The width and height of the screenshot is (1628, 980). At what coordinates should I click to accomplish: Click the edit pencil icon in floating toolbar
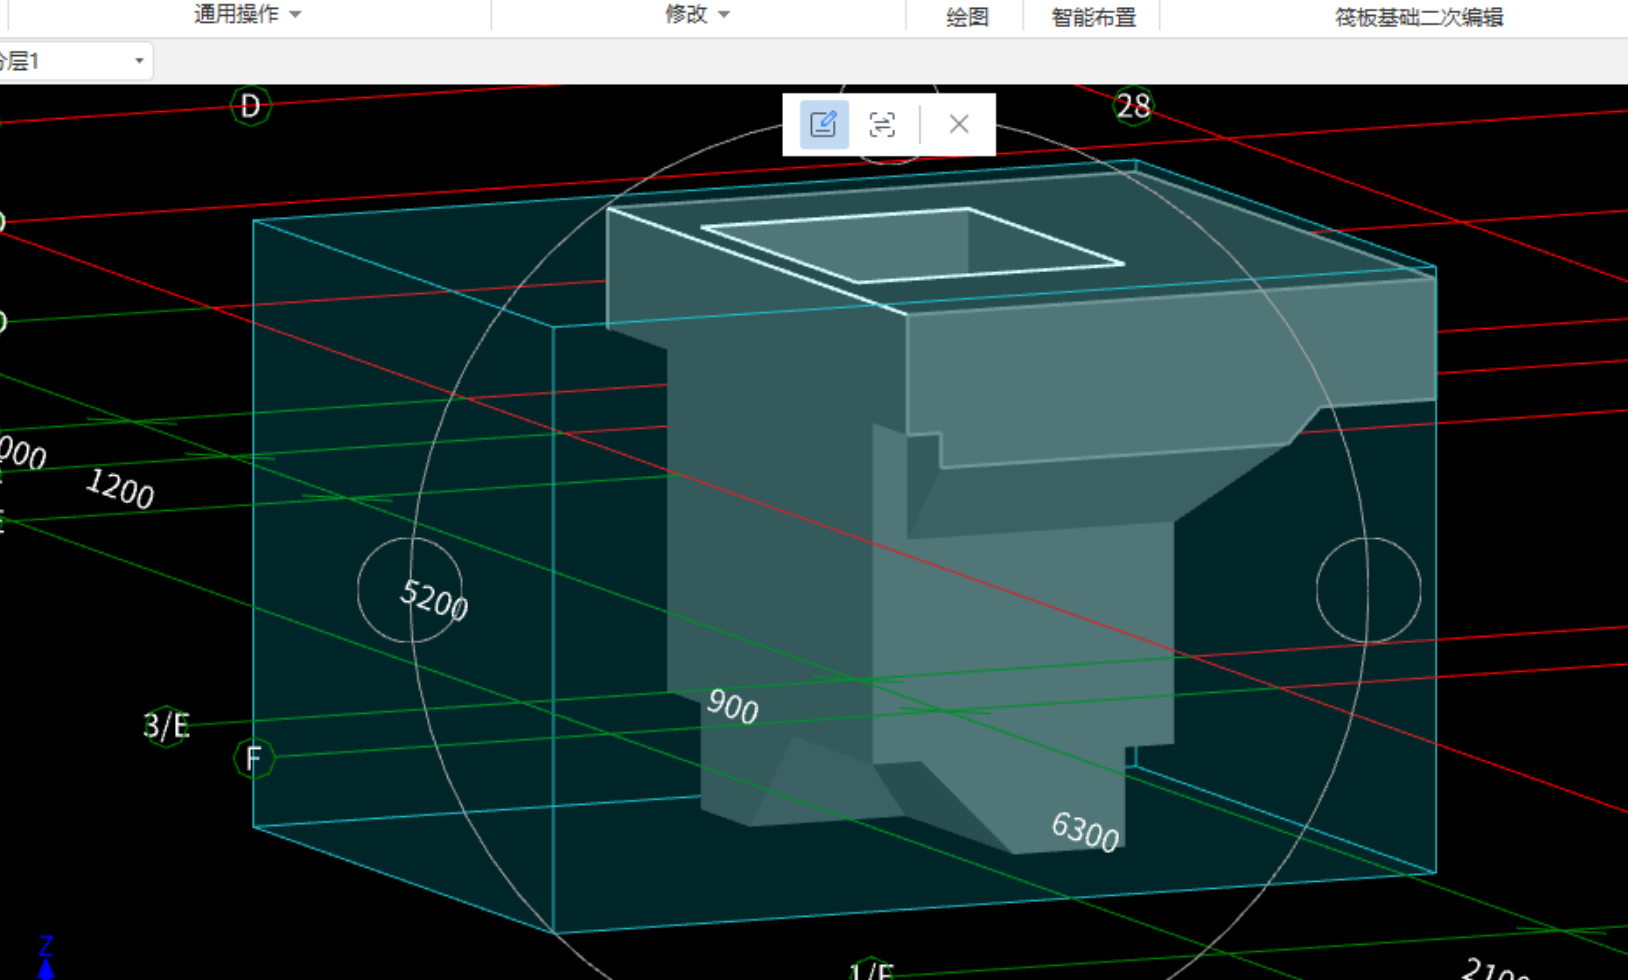click(823, 124)
